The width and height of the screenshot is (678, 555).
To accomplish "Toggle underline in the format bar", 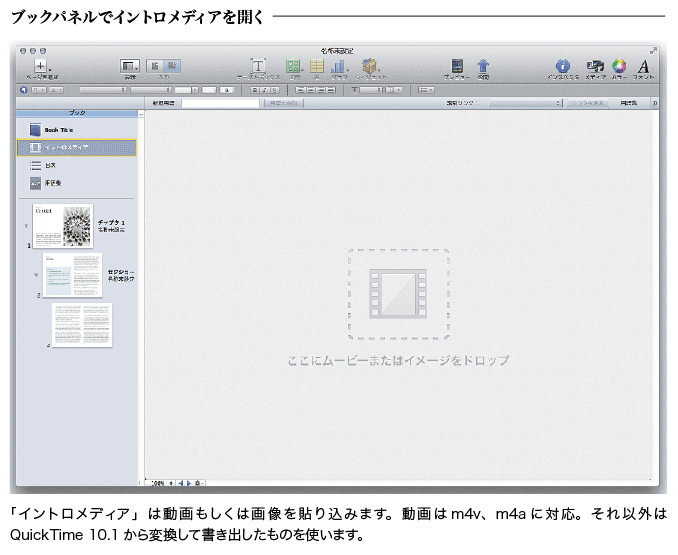I will (x=274, y=90).
